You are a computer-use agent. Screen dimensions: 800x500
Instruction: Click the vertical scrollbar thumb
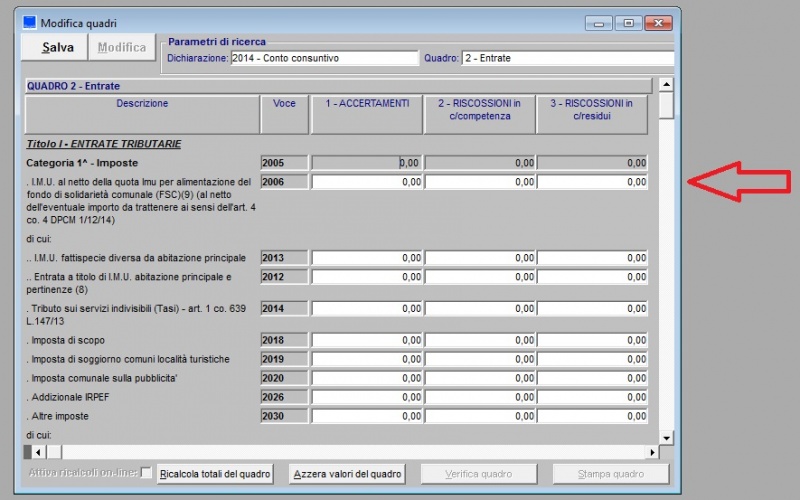(666, 106)
